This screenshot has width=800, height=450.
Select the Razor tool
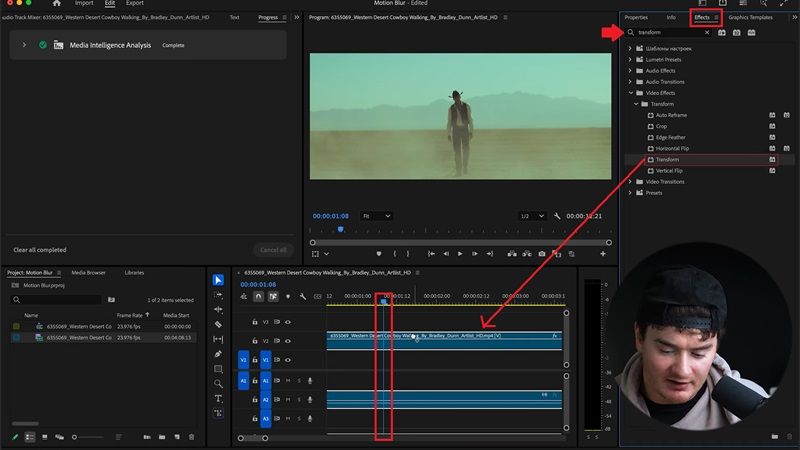pos(218,324)
